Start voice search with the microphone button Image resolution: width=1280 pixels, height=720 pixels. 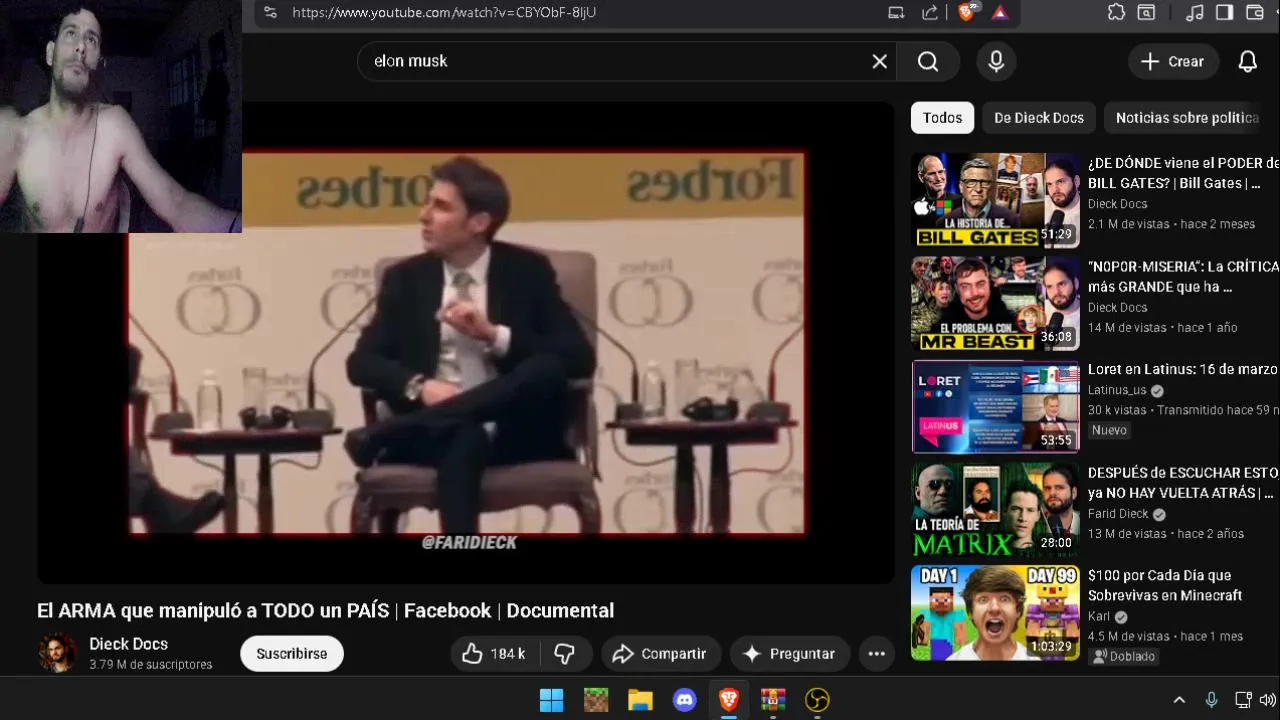point(996,62)
